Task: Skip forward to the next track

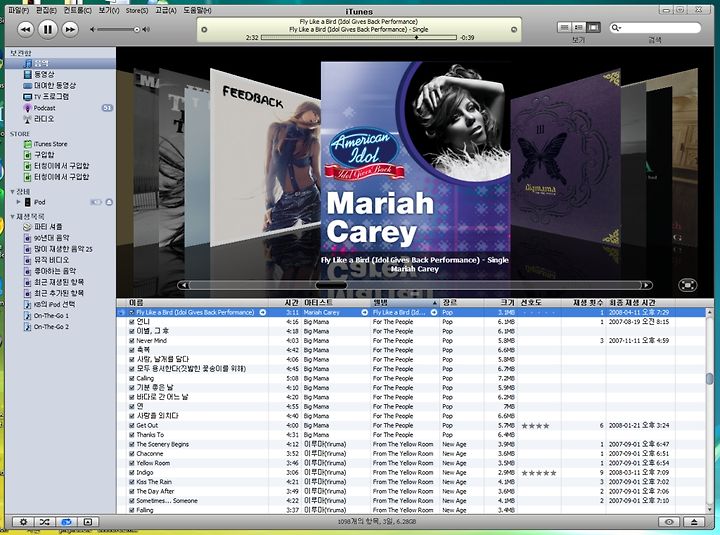Action: coord(69,30)
